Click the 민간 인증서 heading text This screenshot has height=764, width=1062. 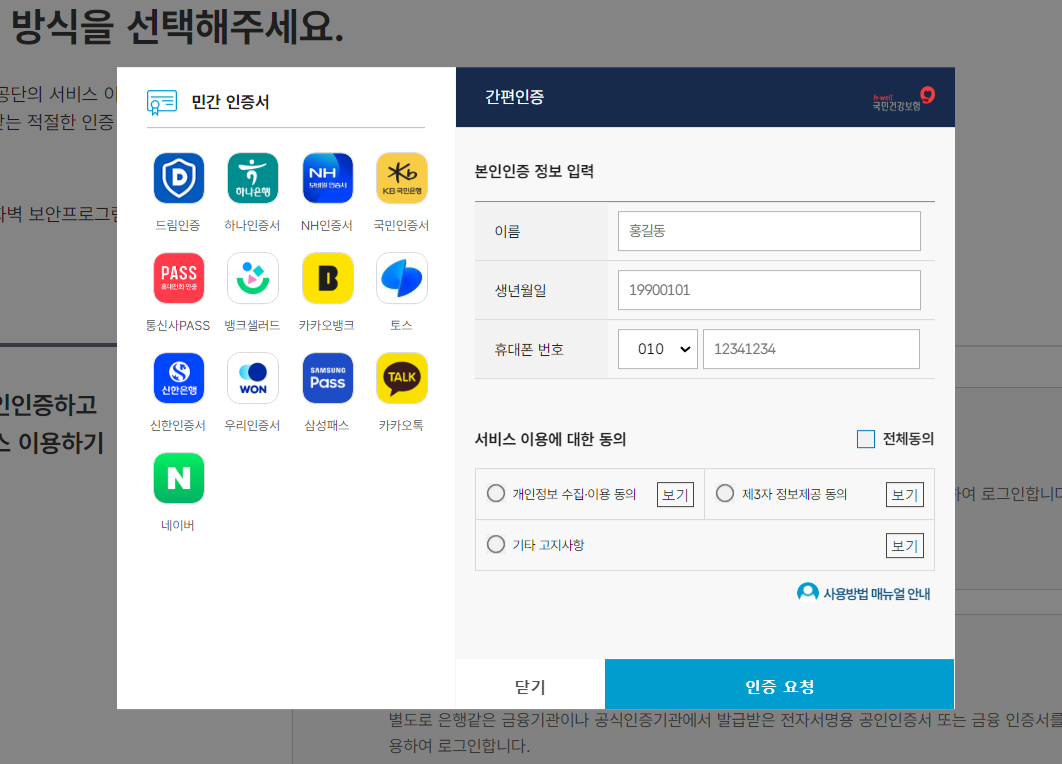(230, 102)
